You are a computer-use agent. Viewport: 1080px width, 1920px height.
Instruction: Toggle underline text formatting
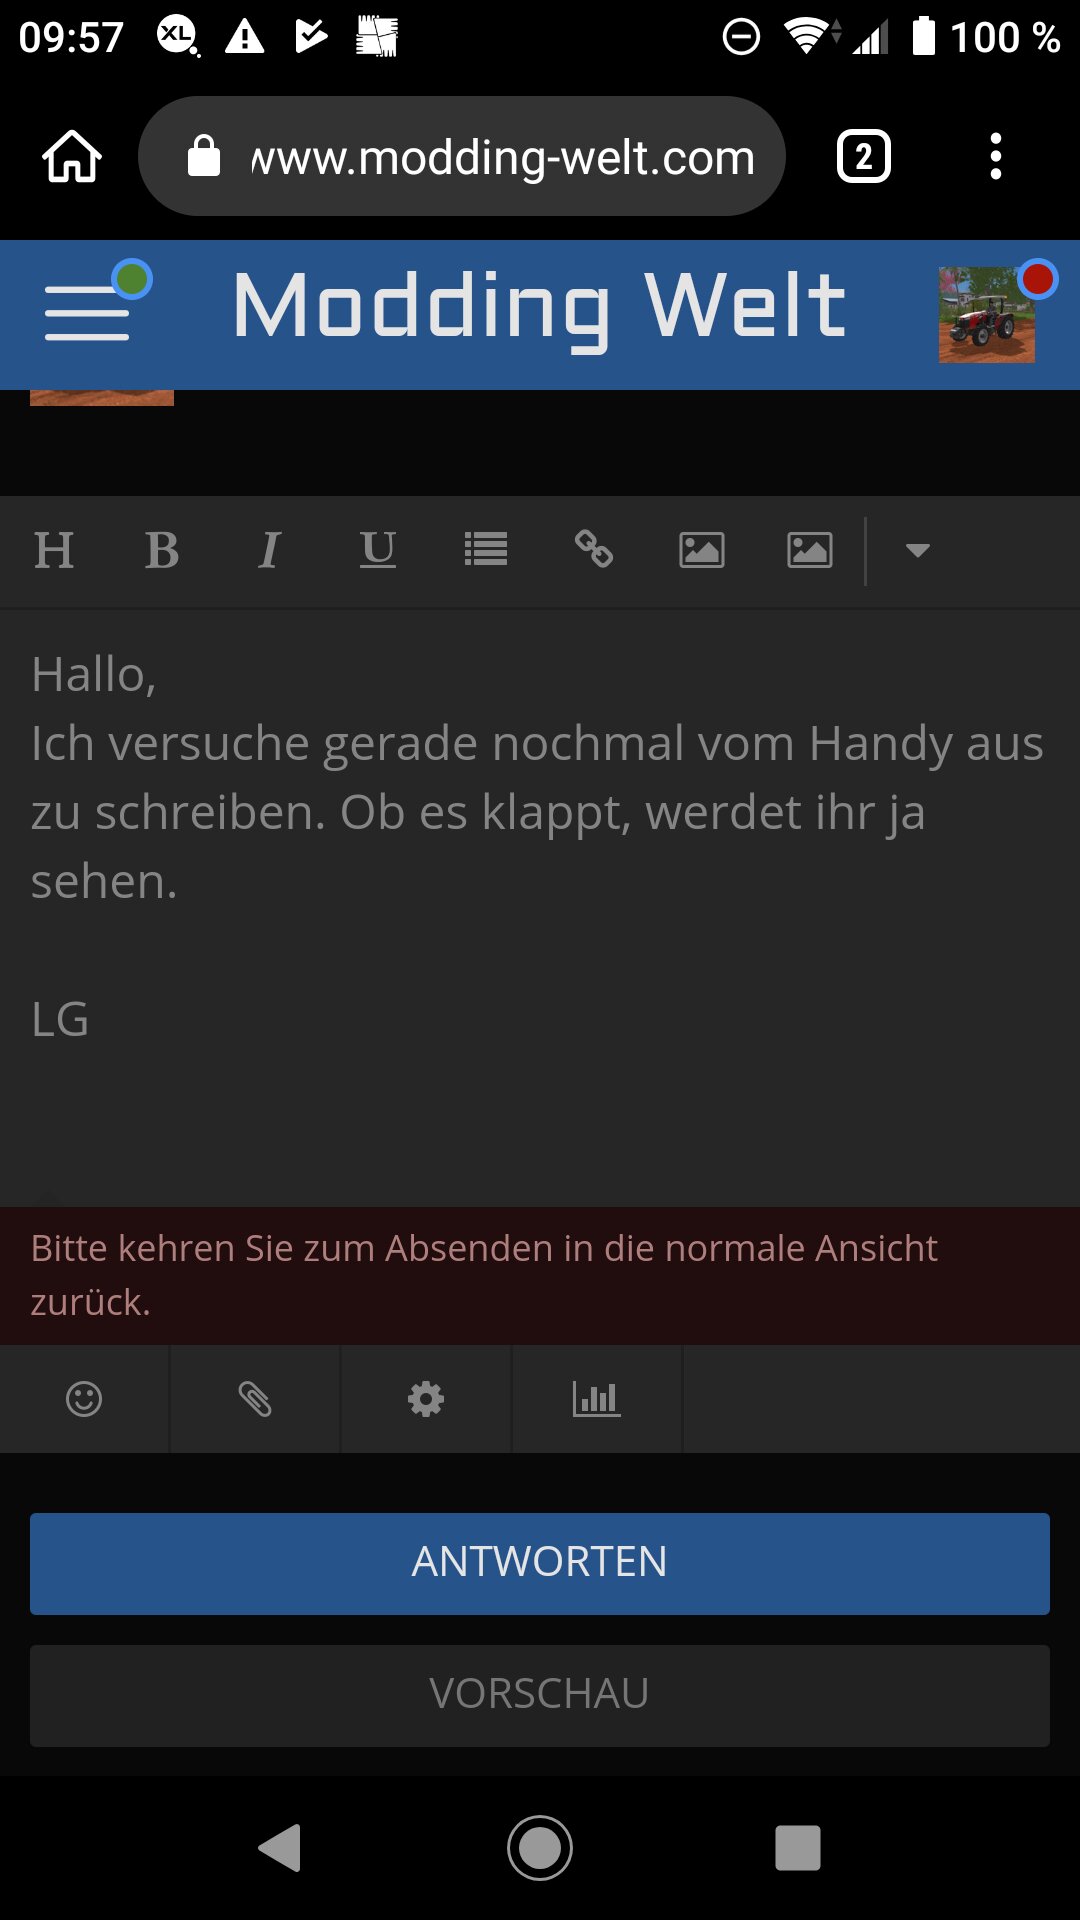[x=378, y=550]
